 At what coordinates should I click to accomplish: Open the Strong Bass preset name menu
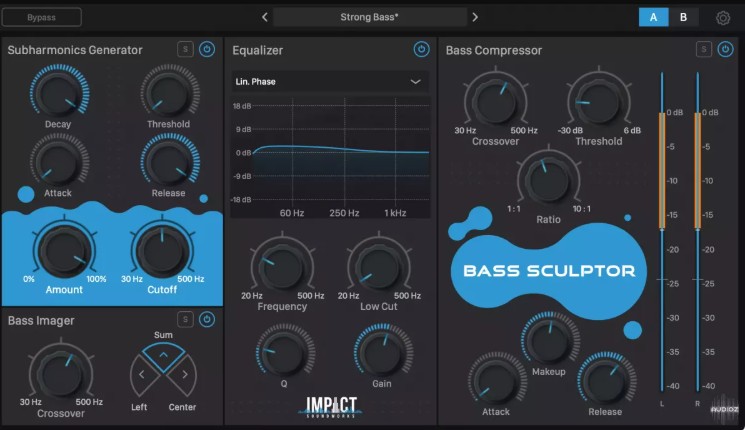[x=369, y=18]
